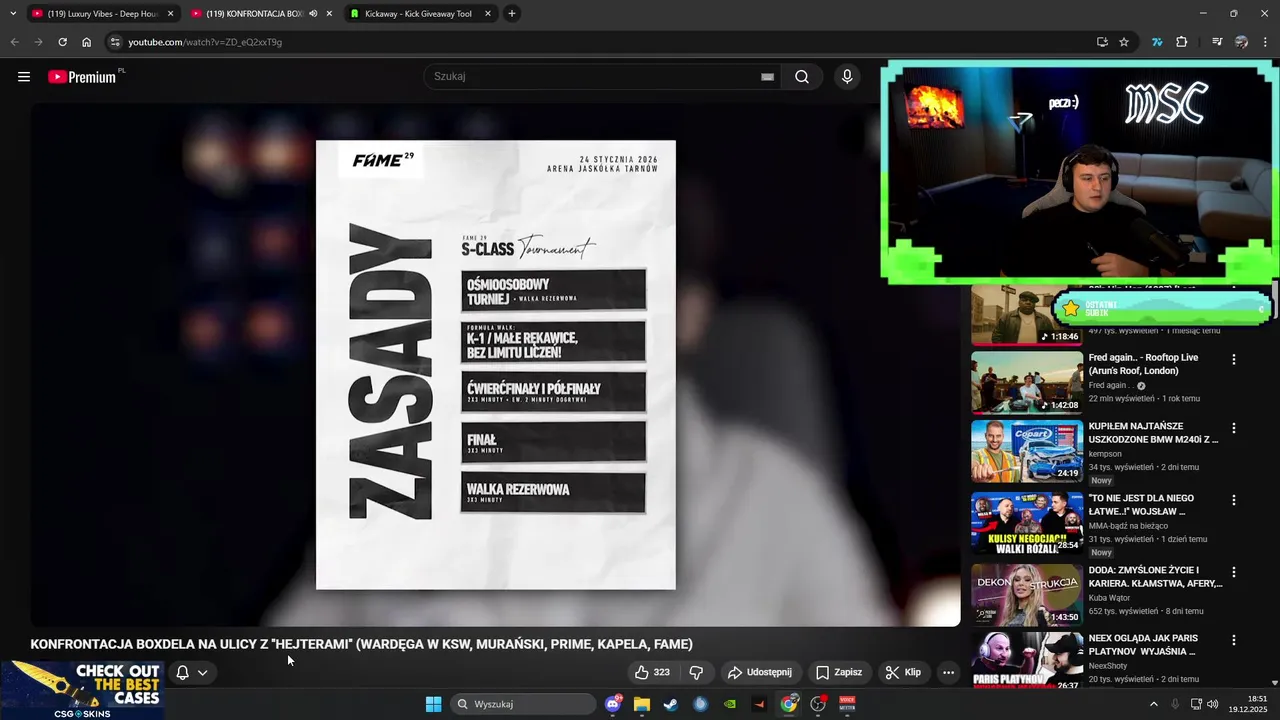Open TO NIE JEST DLA NIEGO ŁATWE video
Image resolution: width=1280 pixels, height=720 pixels.
(x=1141, y=504)
